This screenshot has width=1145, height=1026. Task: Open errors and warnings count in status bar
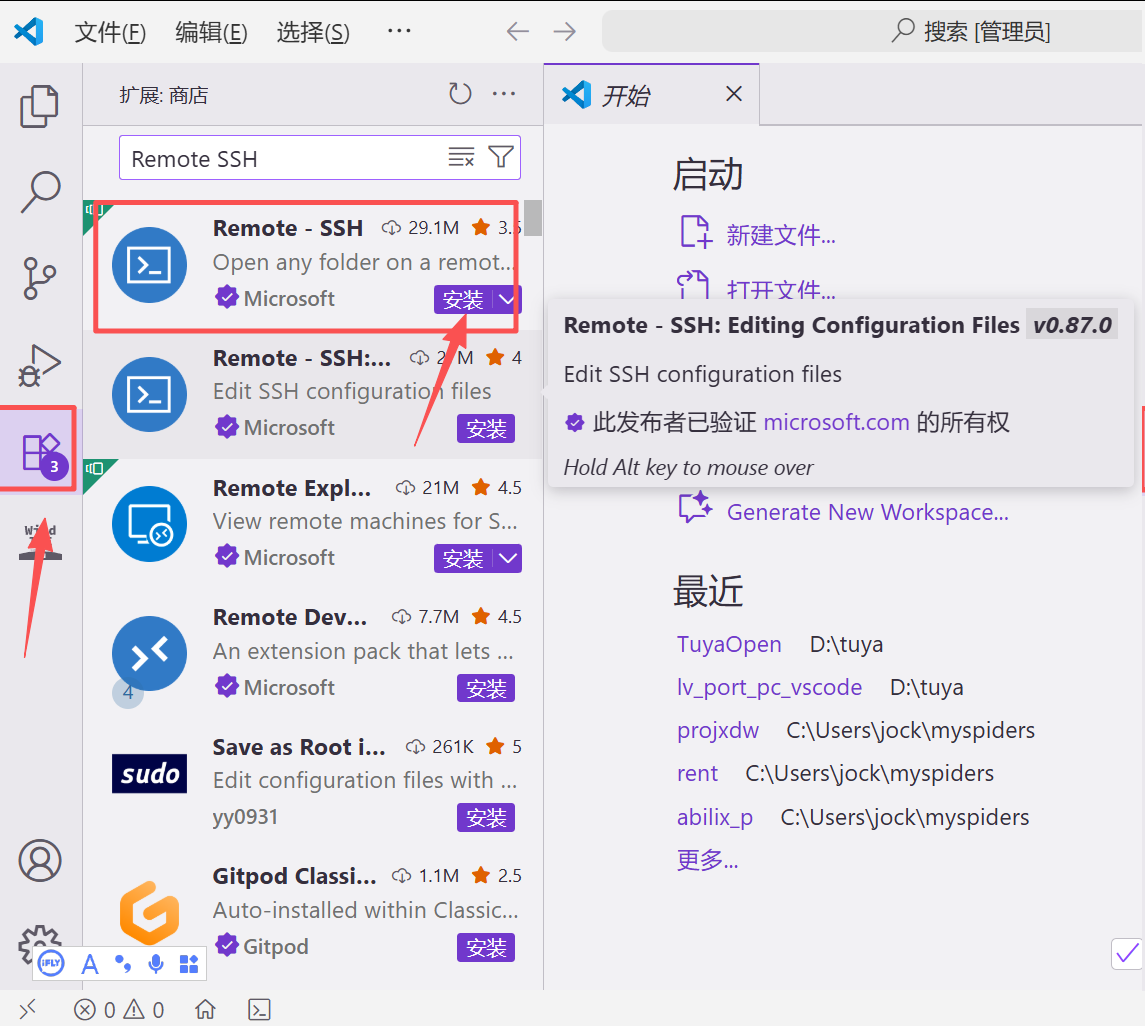coord(118,1009)
